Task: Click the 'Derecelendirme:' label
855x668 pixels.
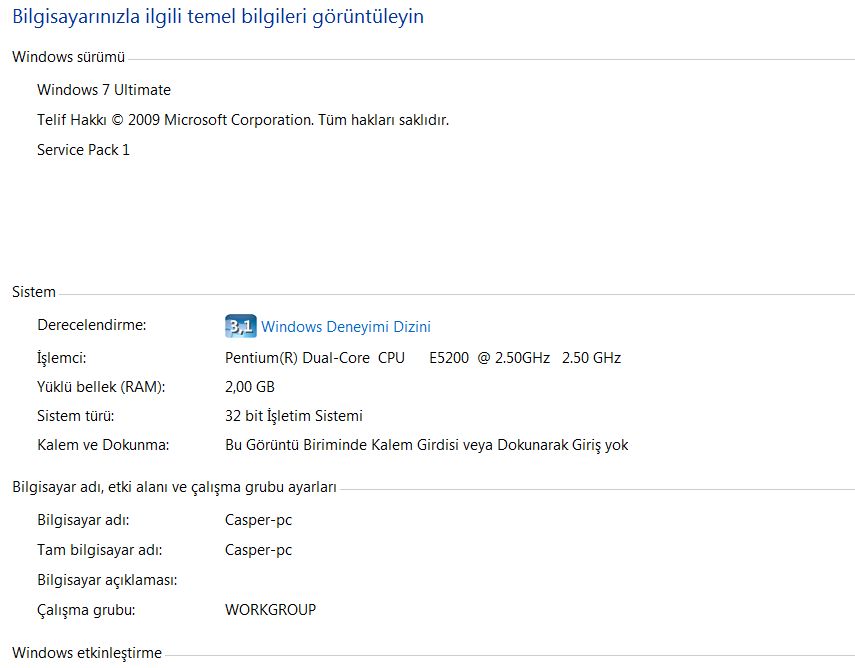Action: (92, 325)
